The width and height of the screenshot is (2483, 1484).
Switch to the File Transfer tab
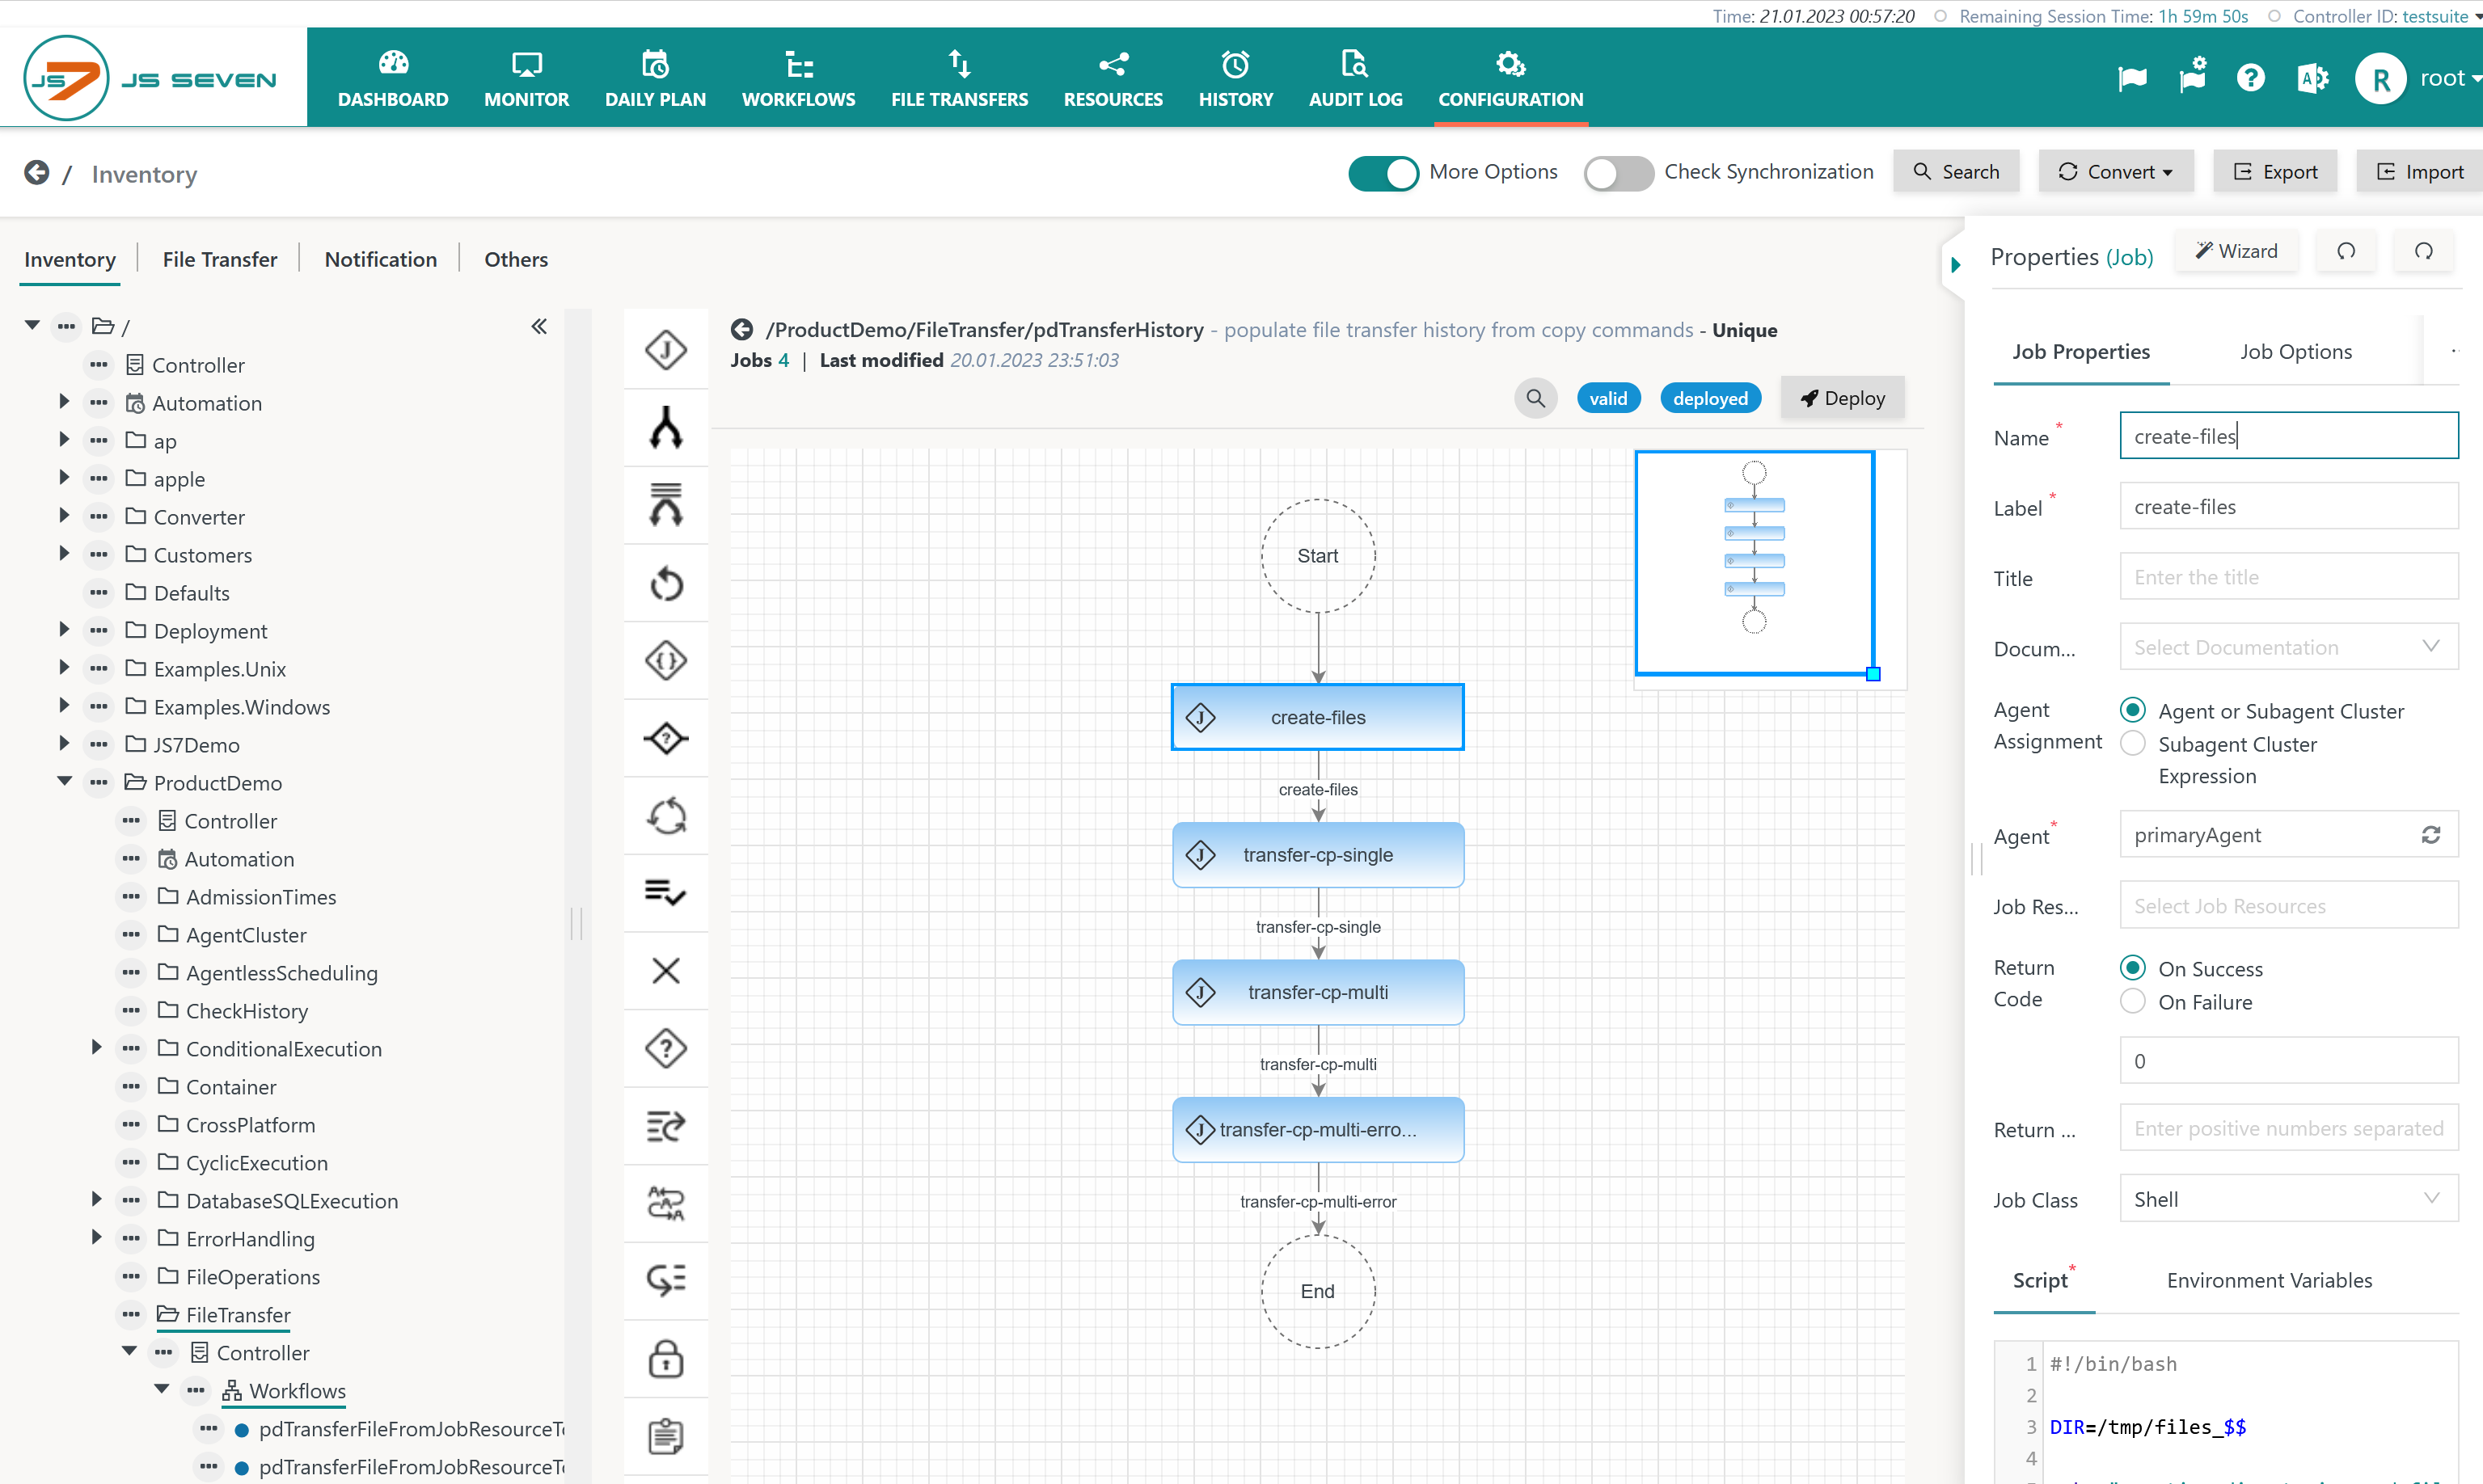click(x=220, y=259)
